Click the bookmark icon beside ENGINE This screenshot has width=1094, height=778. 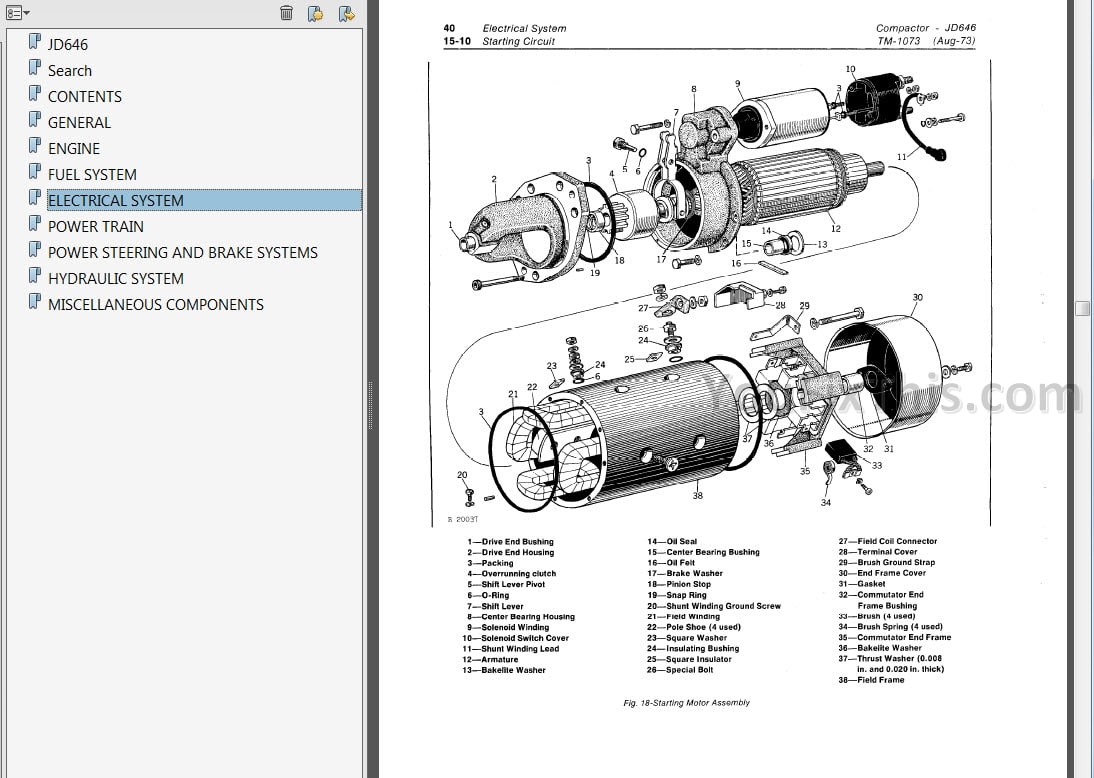[x=35, y=147]
